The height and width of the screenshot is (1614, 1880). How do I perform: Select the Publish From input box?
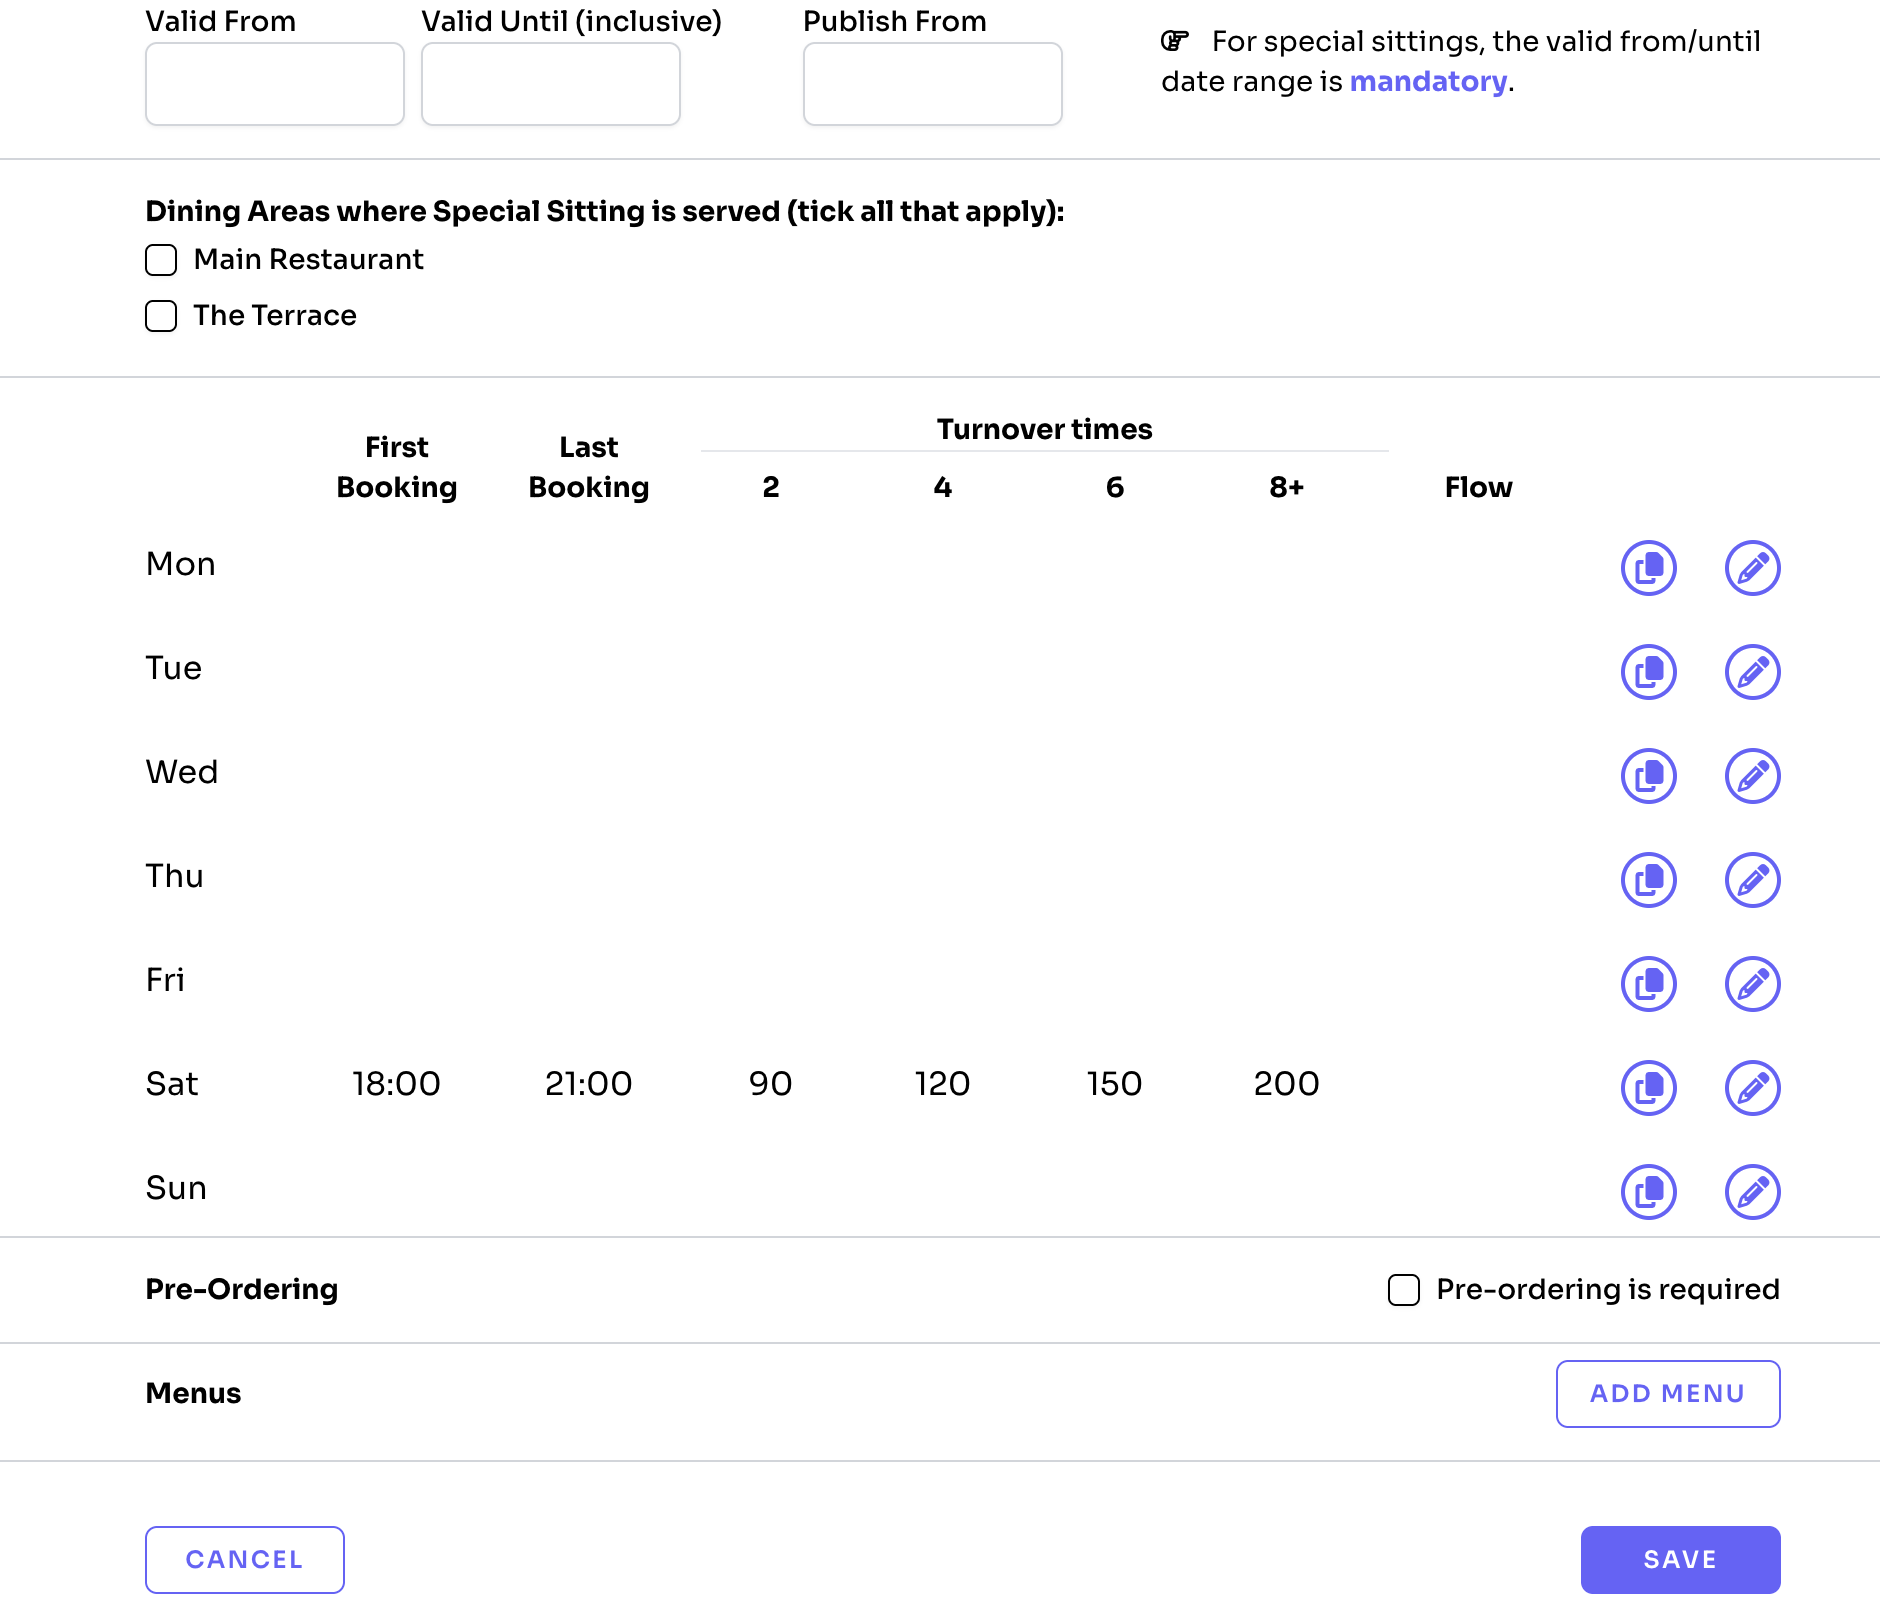pyautogui.click(x=932, y=84)
